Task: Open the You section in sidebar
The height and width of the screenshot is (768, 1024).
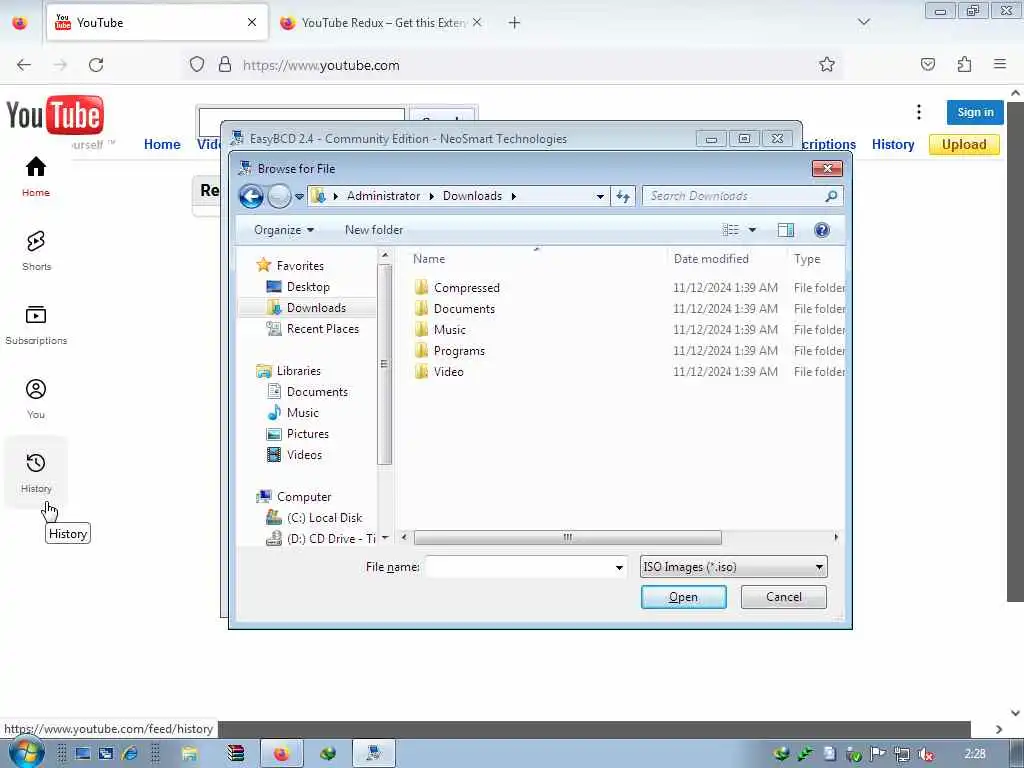Action: coord(36,398)
